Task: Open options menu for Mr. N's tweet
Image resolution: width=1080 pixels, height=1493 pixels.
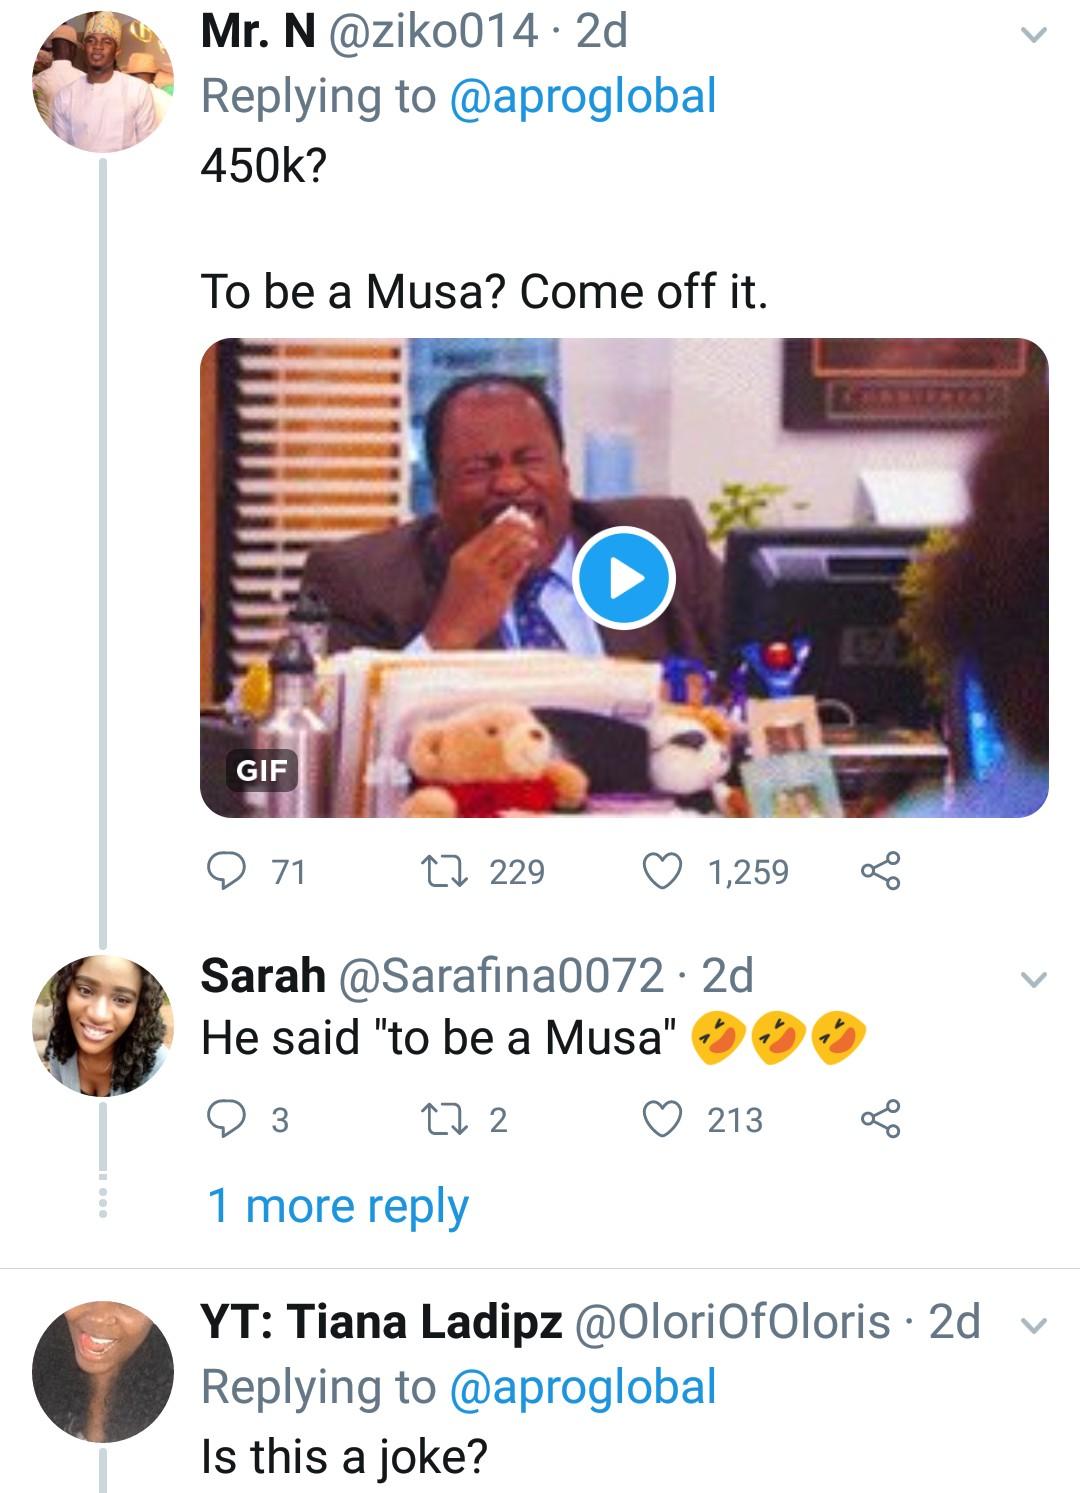Action: (1034, 36)
